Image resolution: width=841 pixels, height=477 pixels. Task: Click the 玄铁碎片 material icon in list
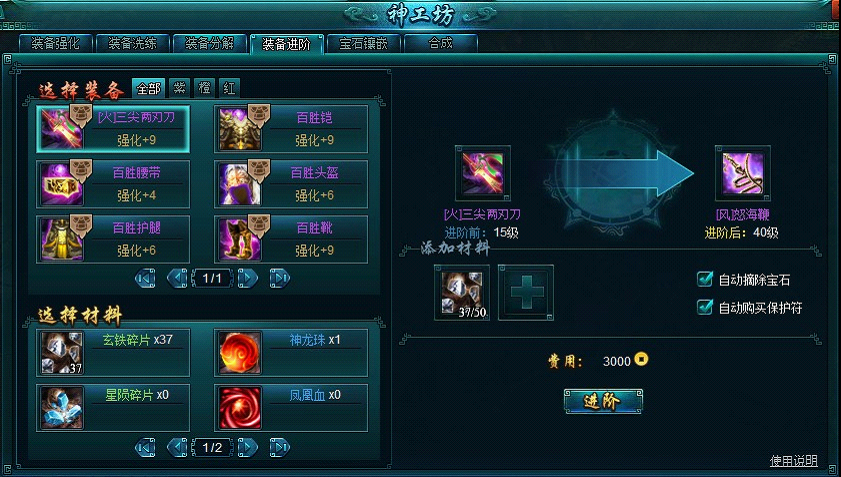pos(62,353)
